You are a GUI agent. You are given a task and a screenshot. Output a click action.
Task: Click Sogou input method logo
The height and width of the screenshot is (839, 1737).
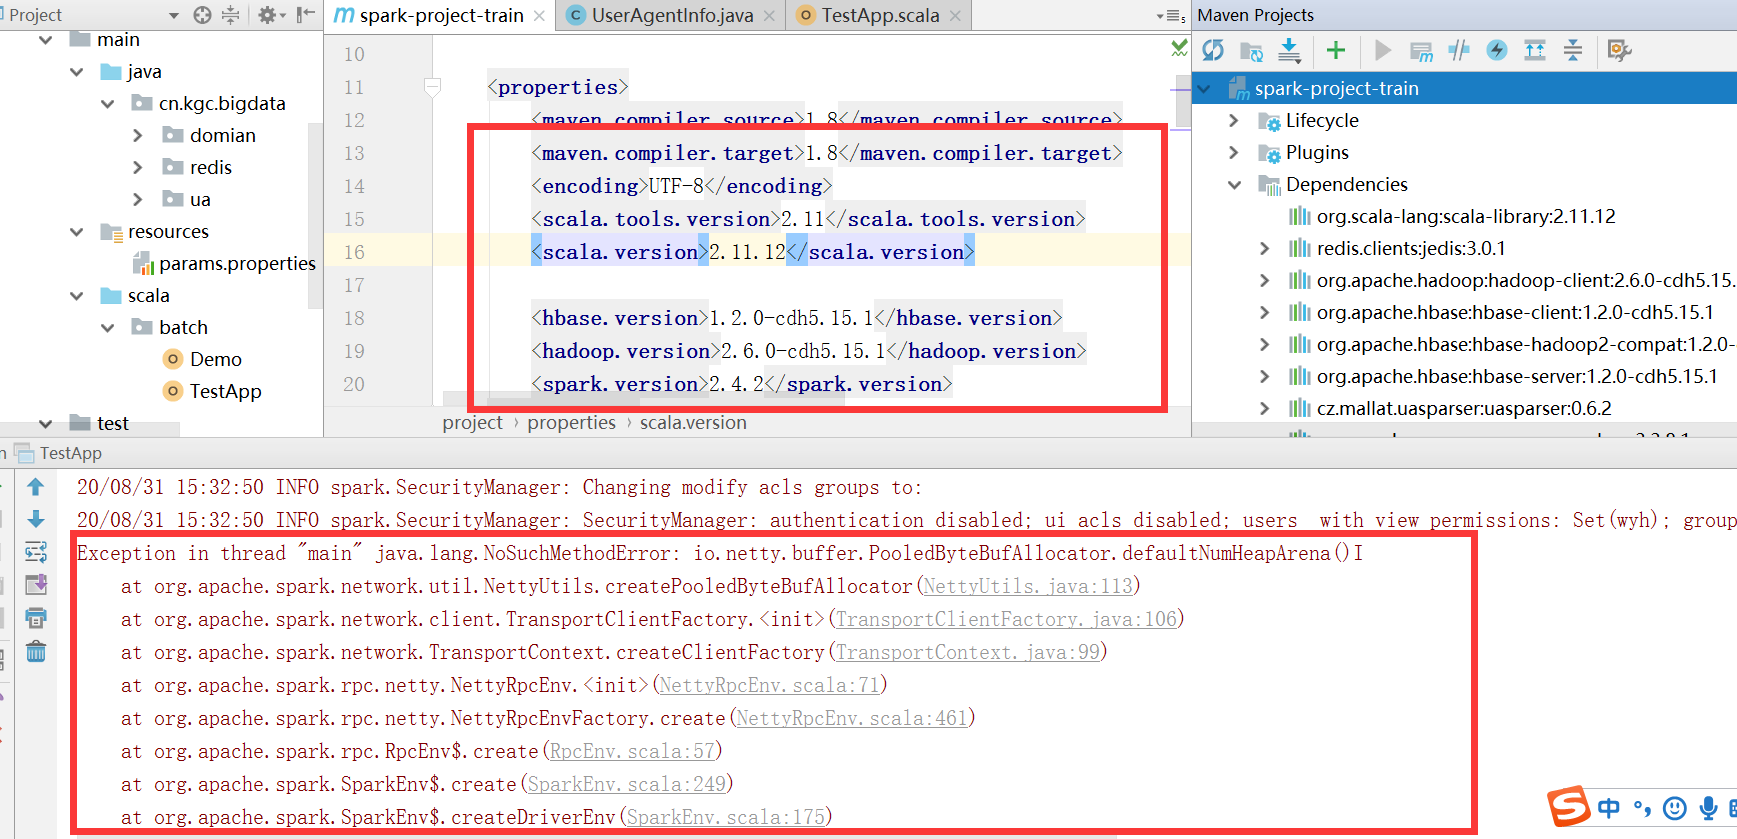1569,806
